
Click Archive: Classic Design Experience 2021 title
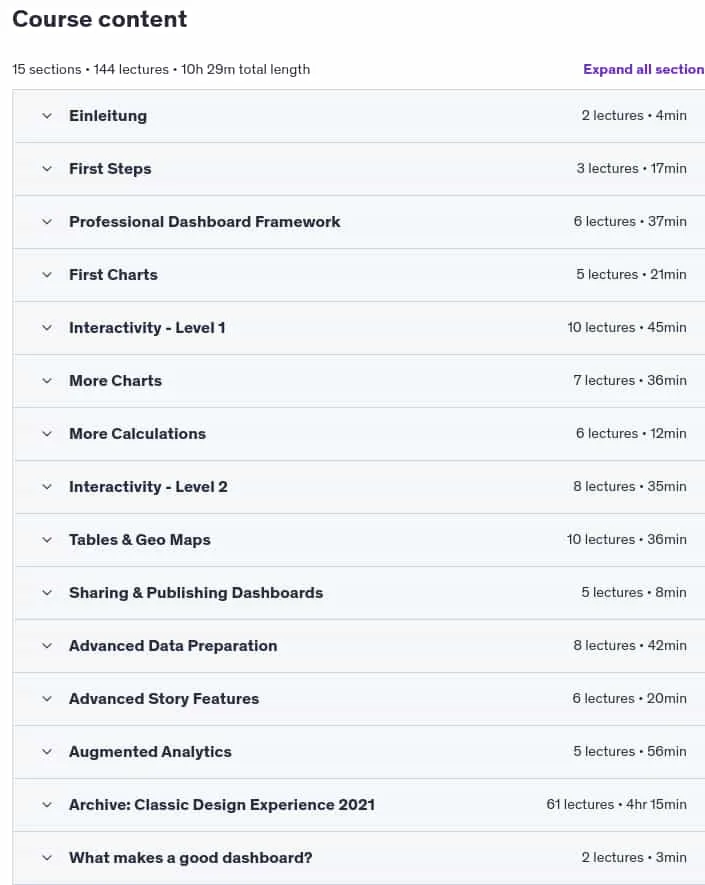[x=222, y=805]
